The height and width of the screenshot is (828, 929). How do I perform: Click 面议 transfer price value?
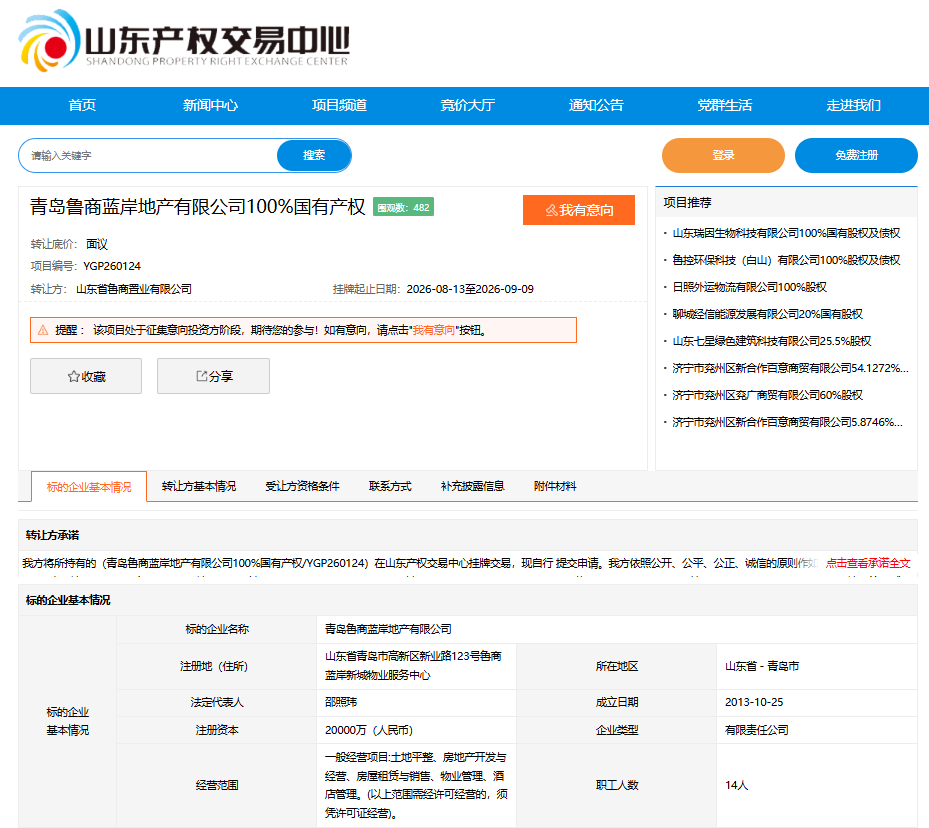coord(97,244)
